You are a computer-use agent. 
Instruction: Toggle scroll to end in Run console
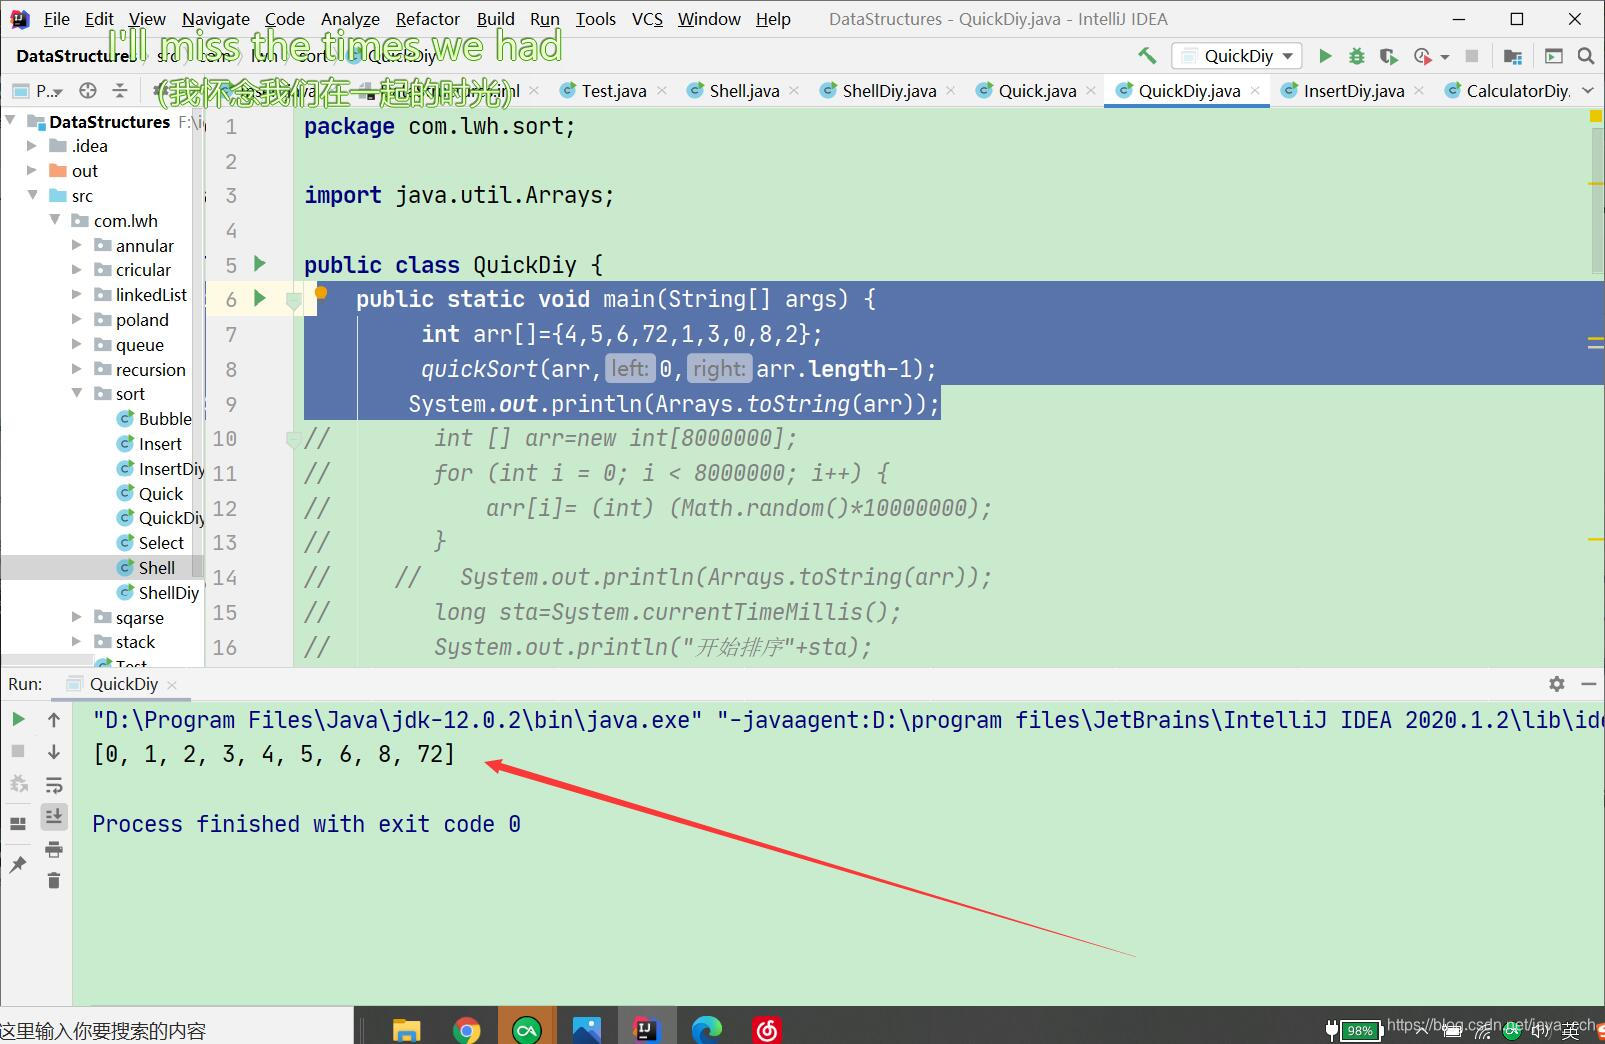click(54, 817)
